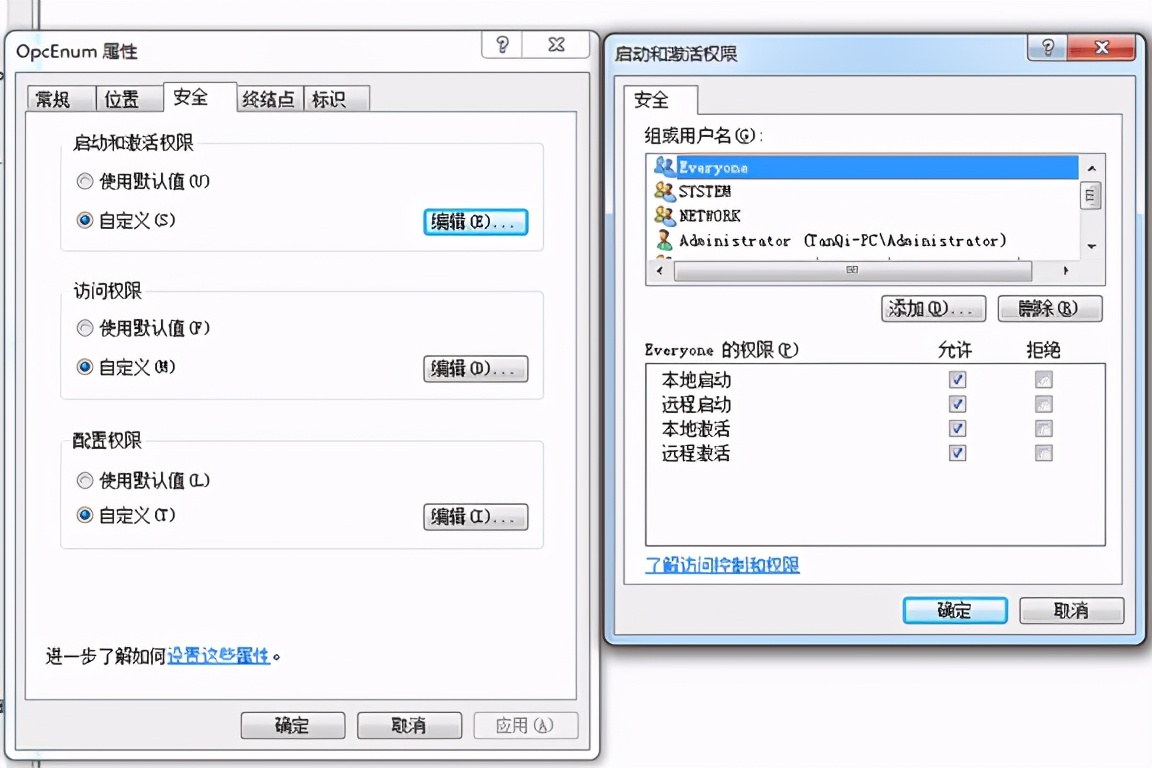Uncheck 允许 for 本地启动 permission
Image resolution: width=1152 pixels, height=768 pixels.
(x=957, y=379)
